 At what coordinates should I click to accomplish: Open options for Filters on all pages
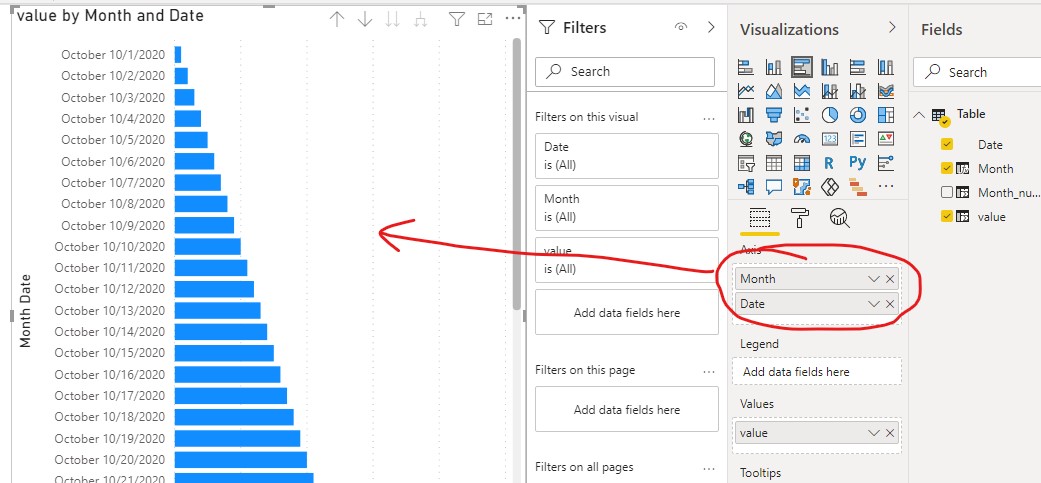(x=709, y=468)
